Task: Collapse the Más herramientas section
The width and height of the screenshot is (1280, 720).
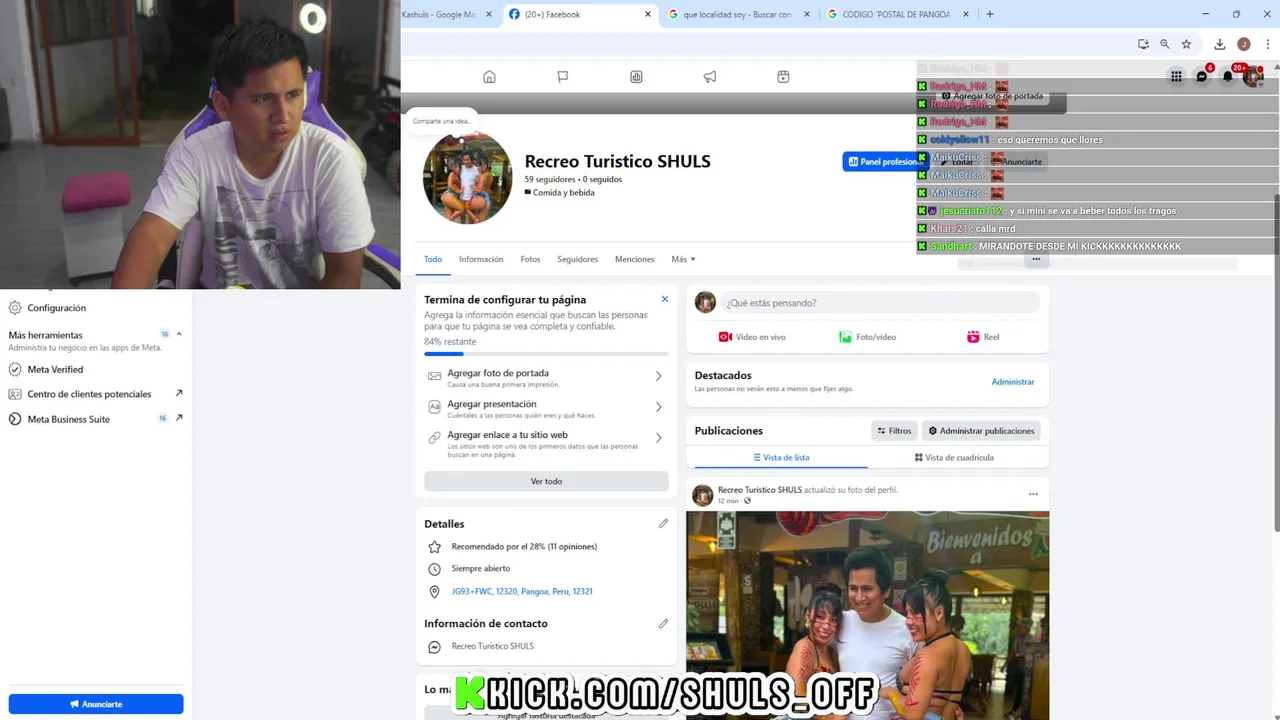Action: [179, 334]
